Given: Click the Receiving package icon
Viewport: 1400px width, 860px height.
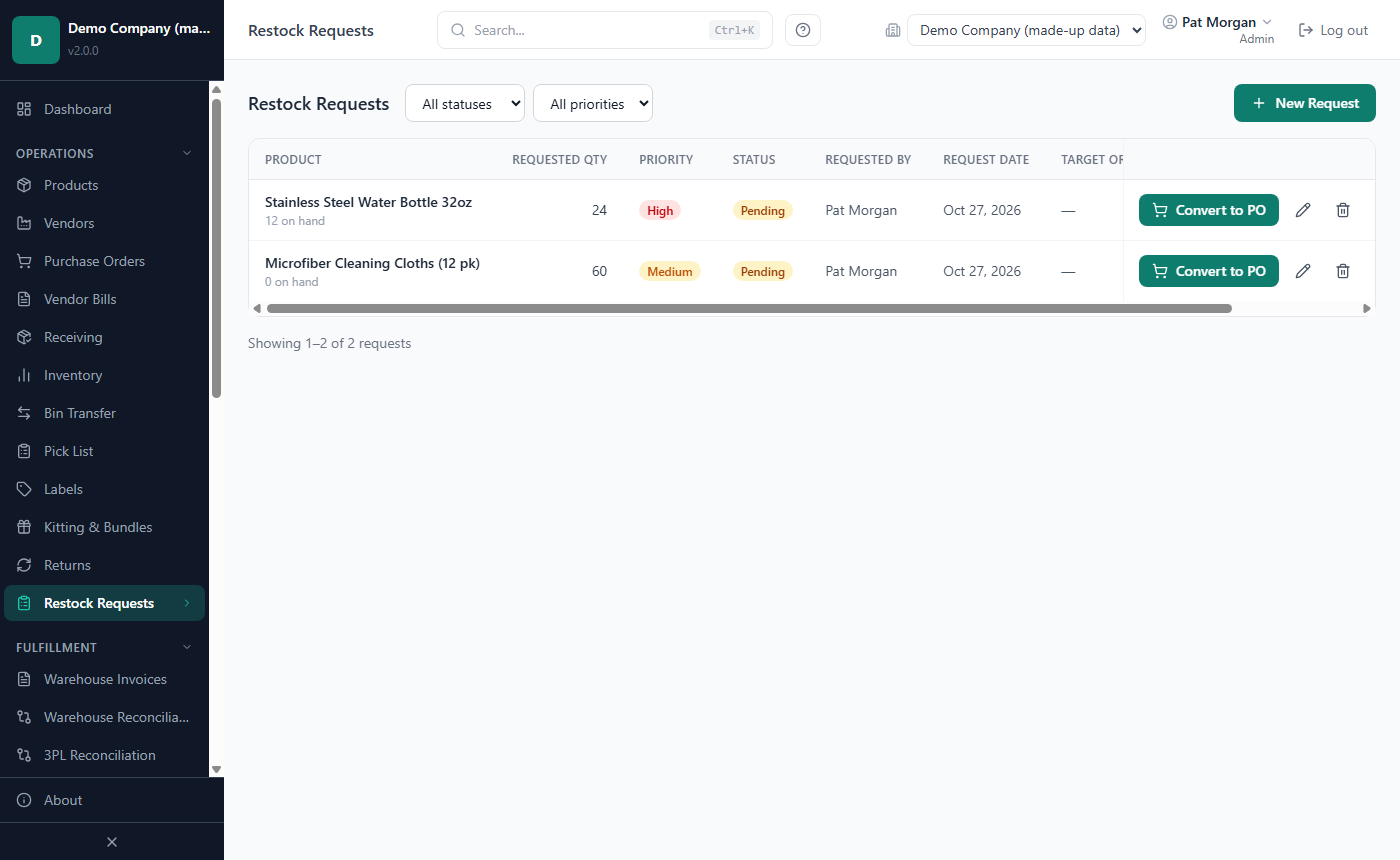Looking at the screenshot, I should click(24, 337).
